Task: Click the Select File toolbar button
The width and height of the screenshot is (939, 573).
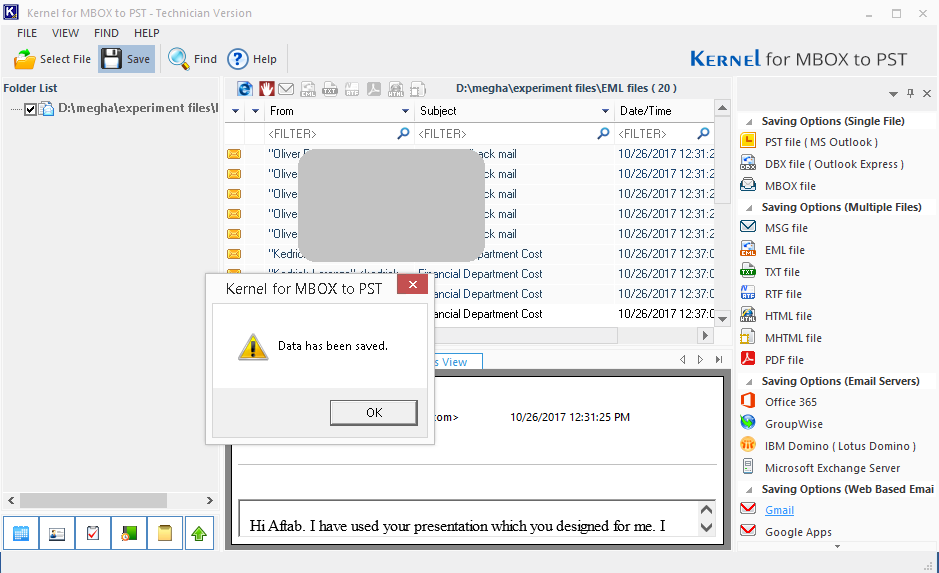Action: [52, 59]
